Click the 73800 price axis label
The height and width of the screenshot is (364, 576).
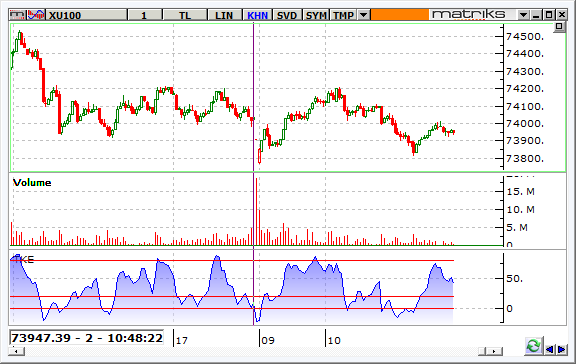pyautogui.click(x=525, y=159)
